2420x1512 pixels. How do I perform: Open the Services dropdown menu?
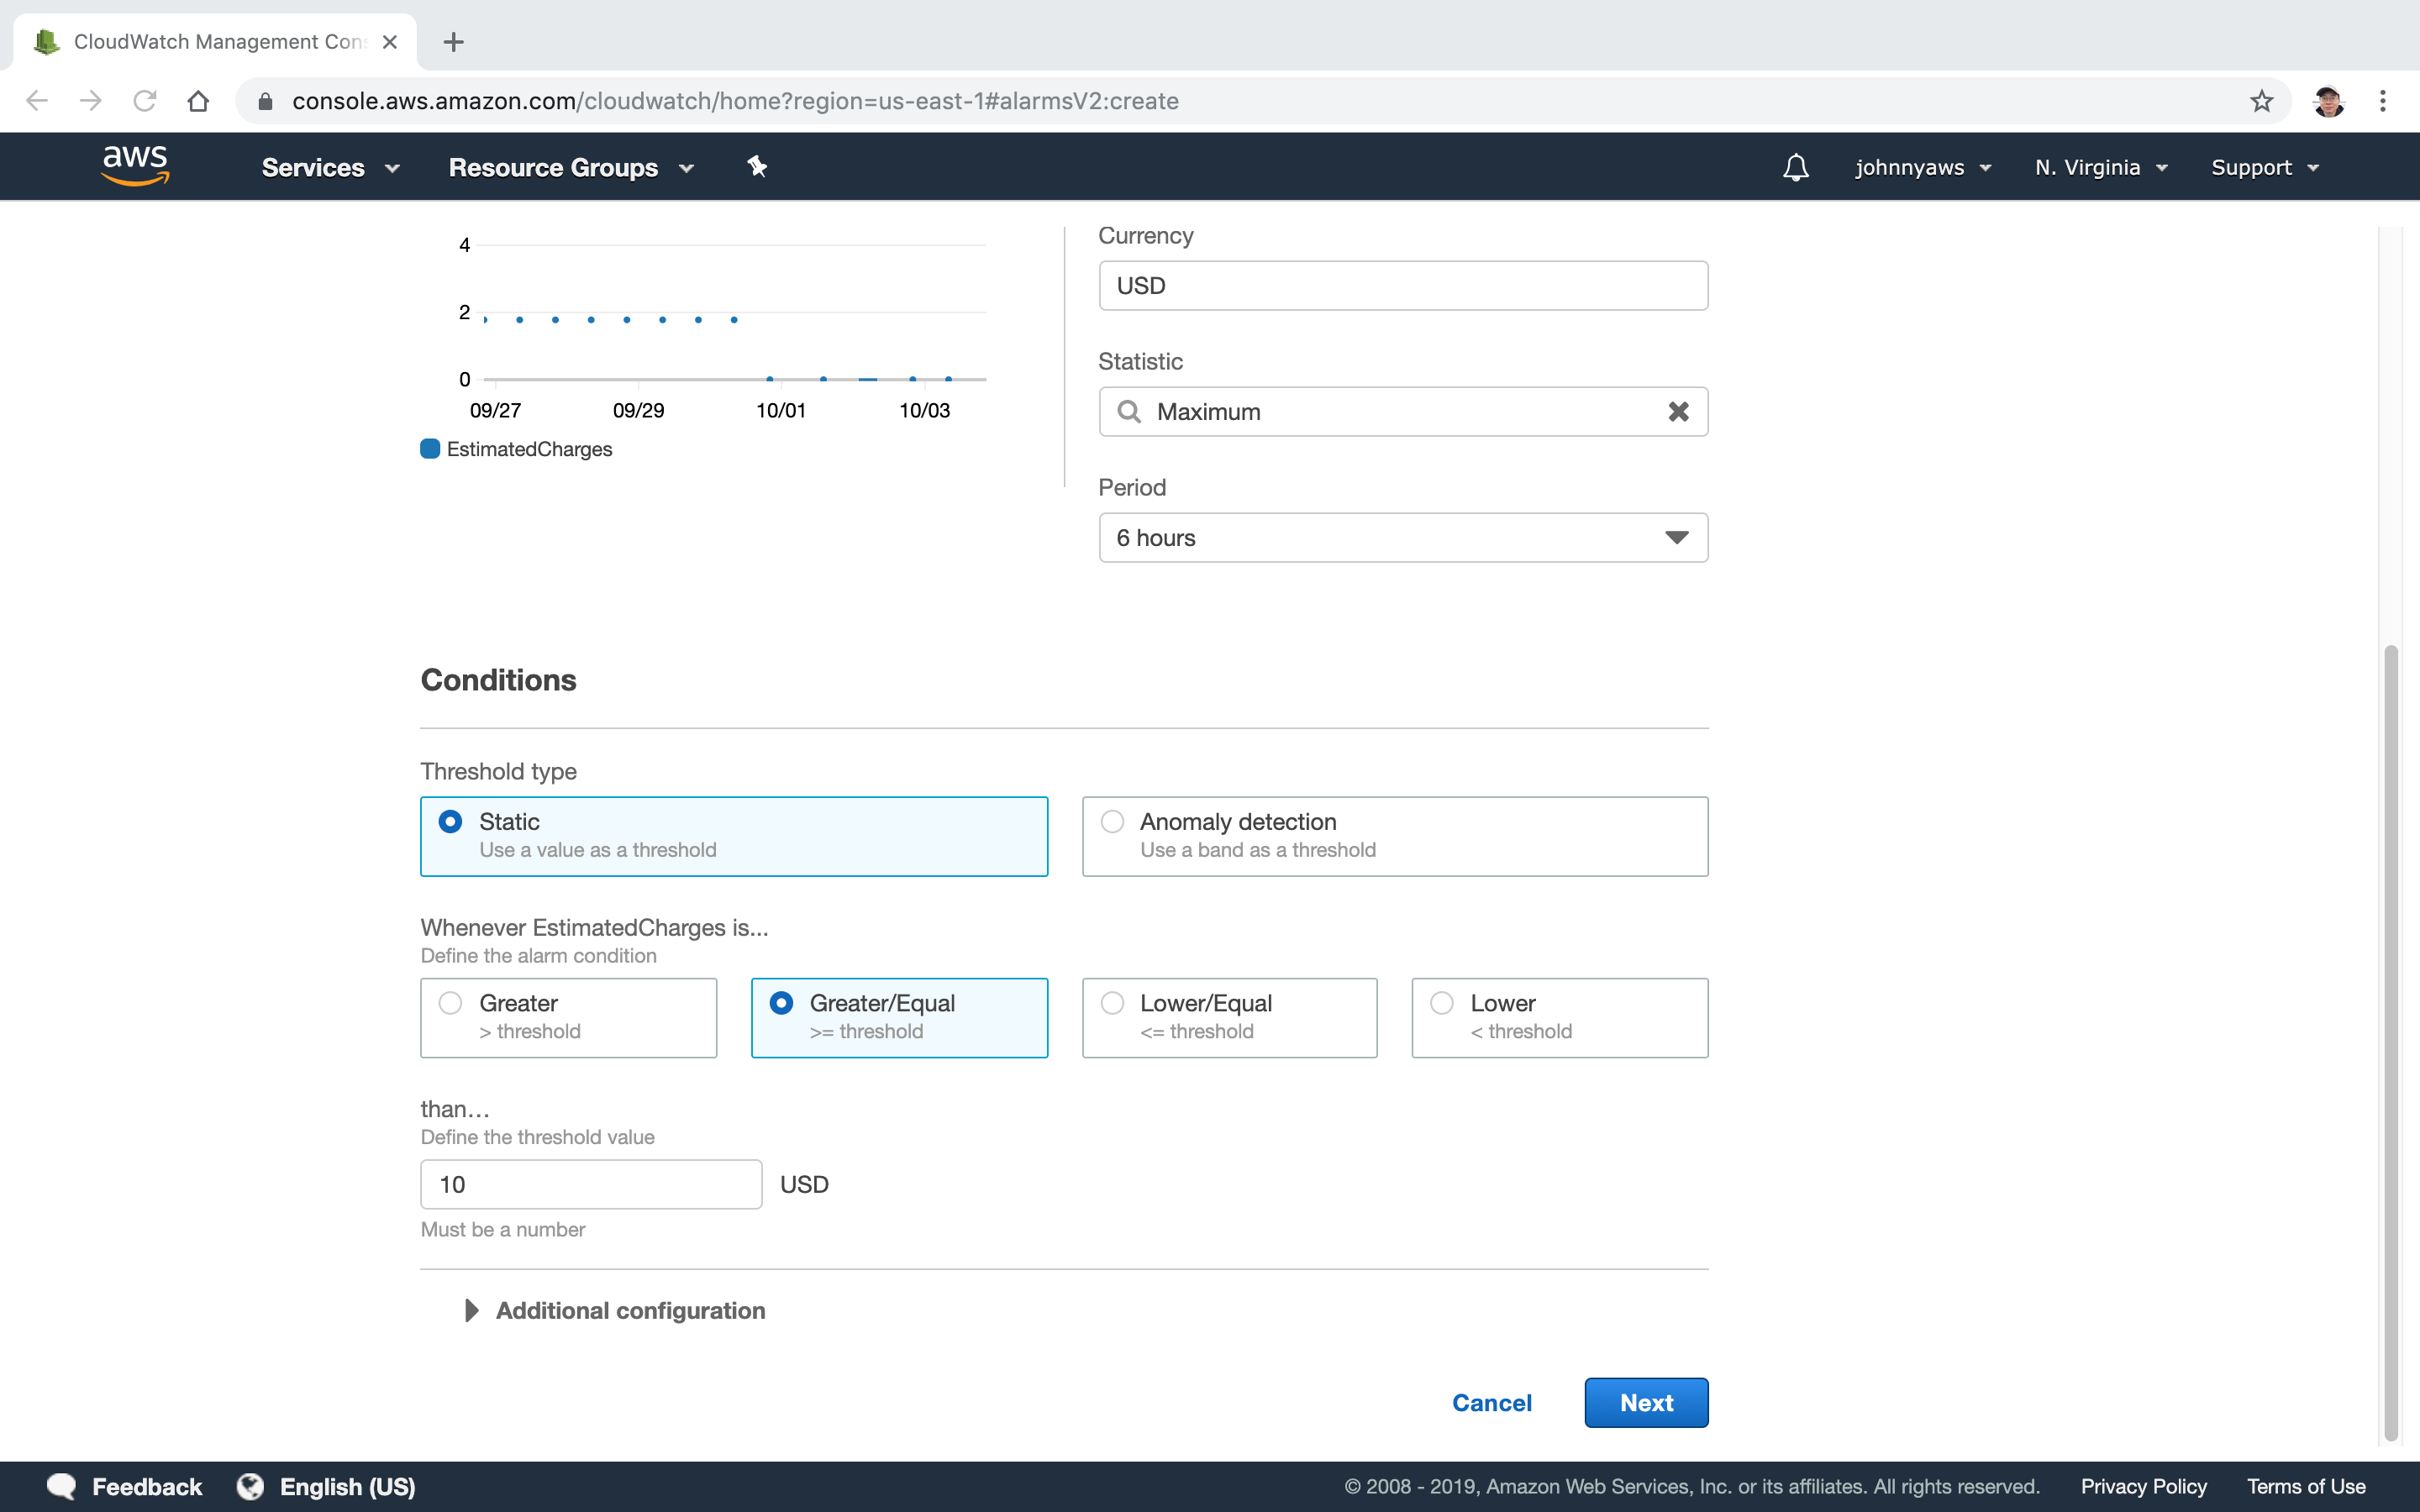[x=331, y=167]
